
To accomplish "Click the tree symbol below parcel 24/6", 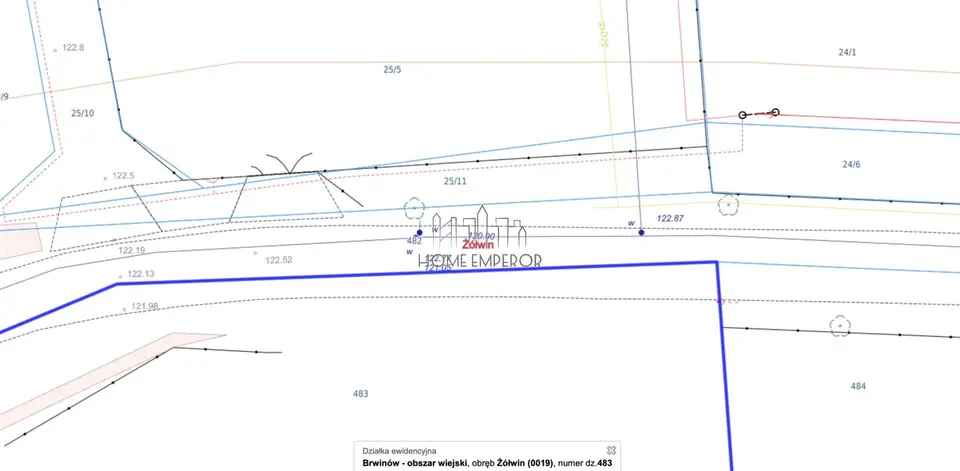I will click(728, 205).
